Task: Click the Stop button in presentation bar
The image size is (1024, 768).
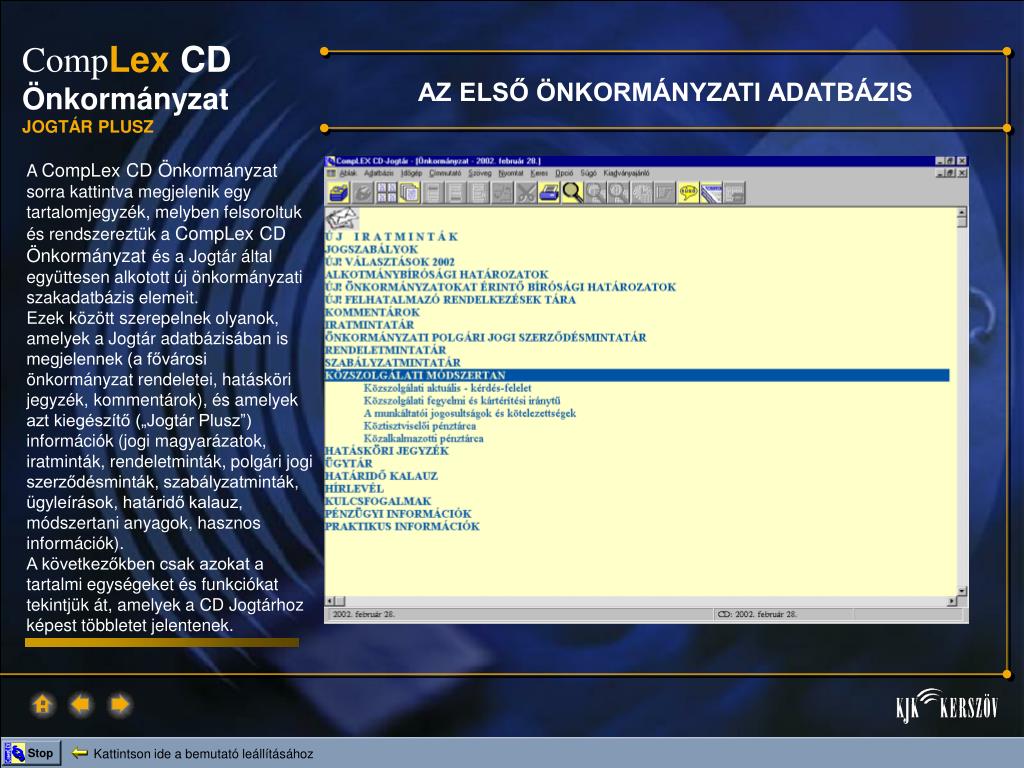Action: 31,753
